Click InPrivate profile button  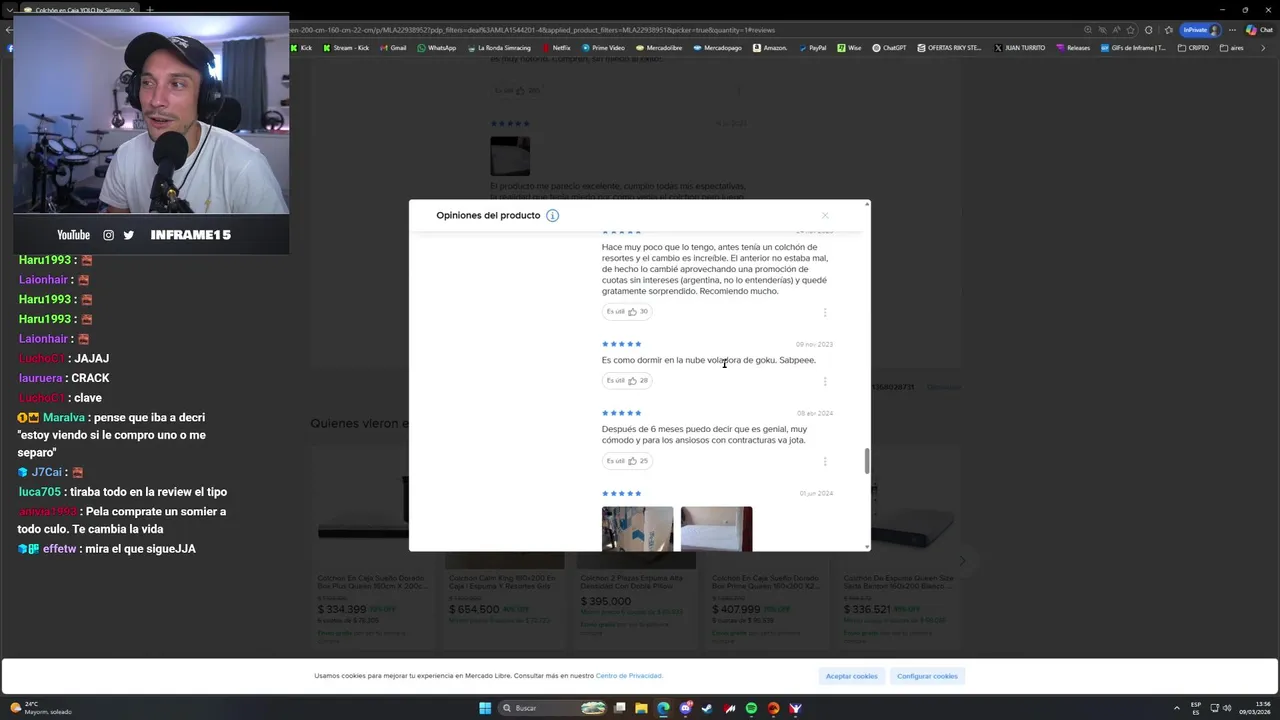[1201, 30]
